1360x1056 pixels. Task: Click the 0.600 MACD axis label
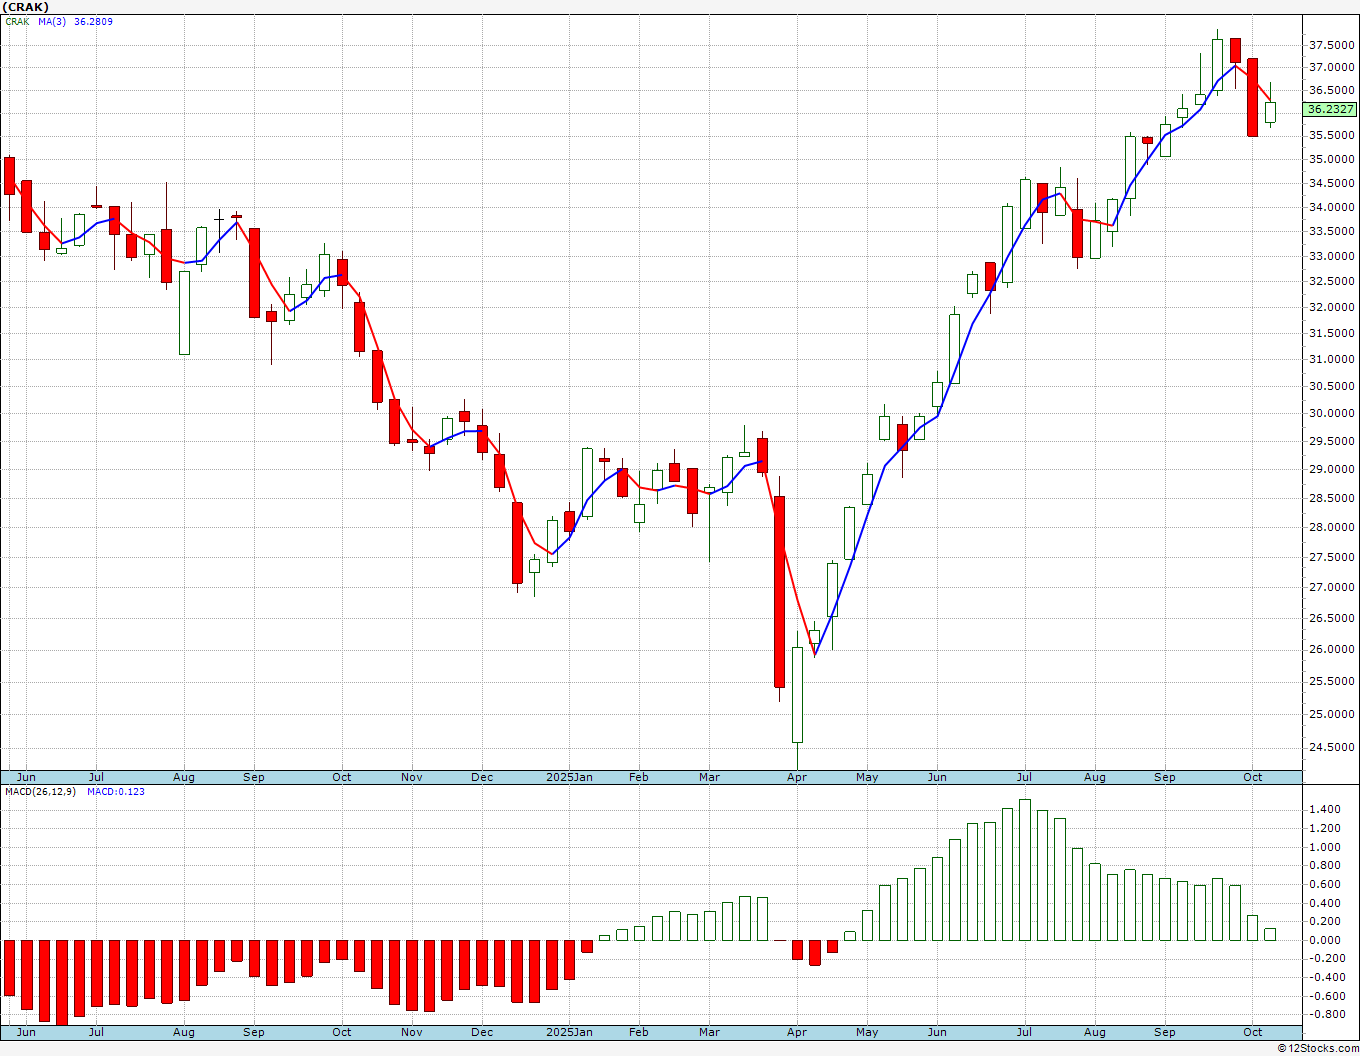pos(1326,884)
